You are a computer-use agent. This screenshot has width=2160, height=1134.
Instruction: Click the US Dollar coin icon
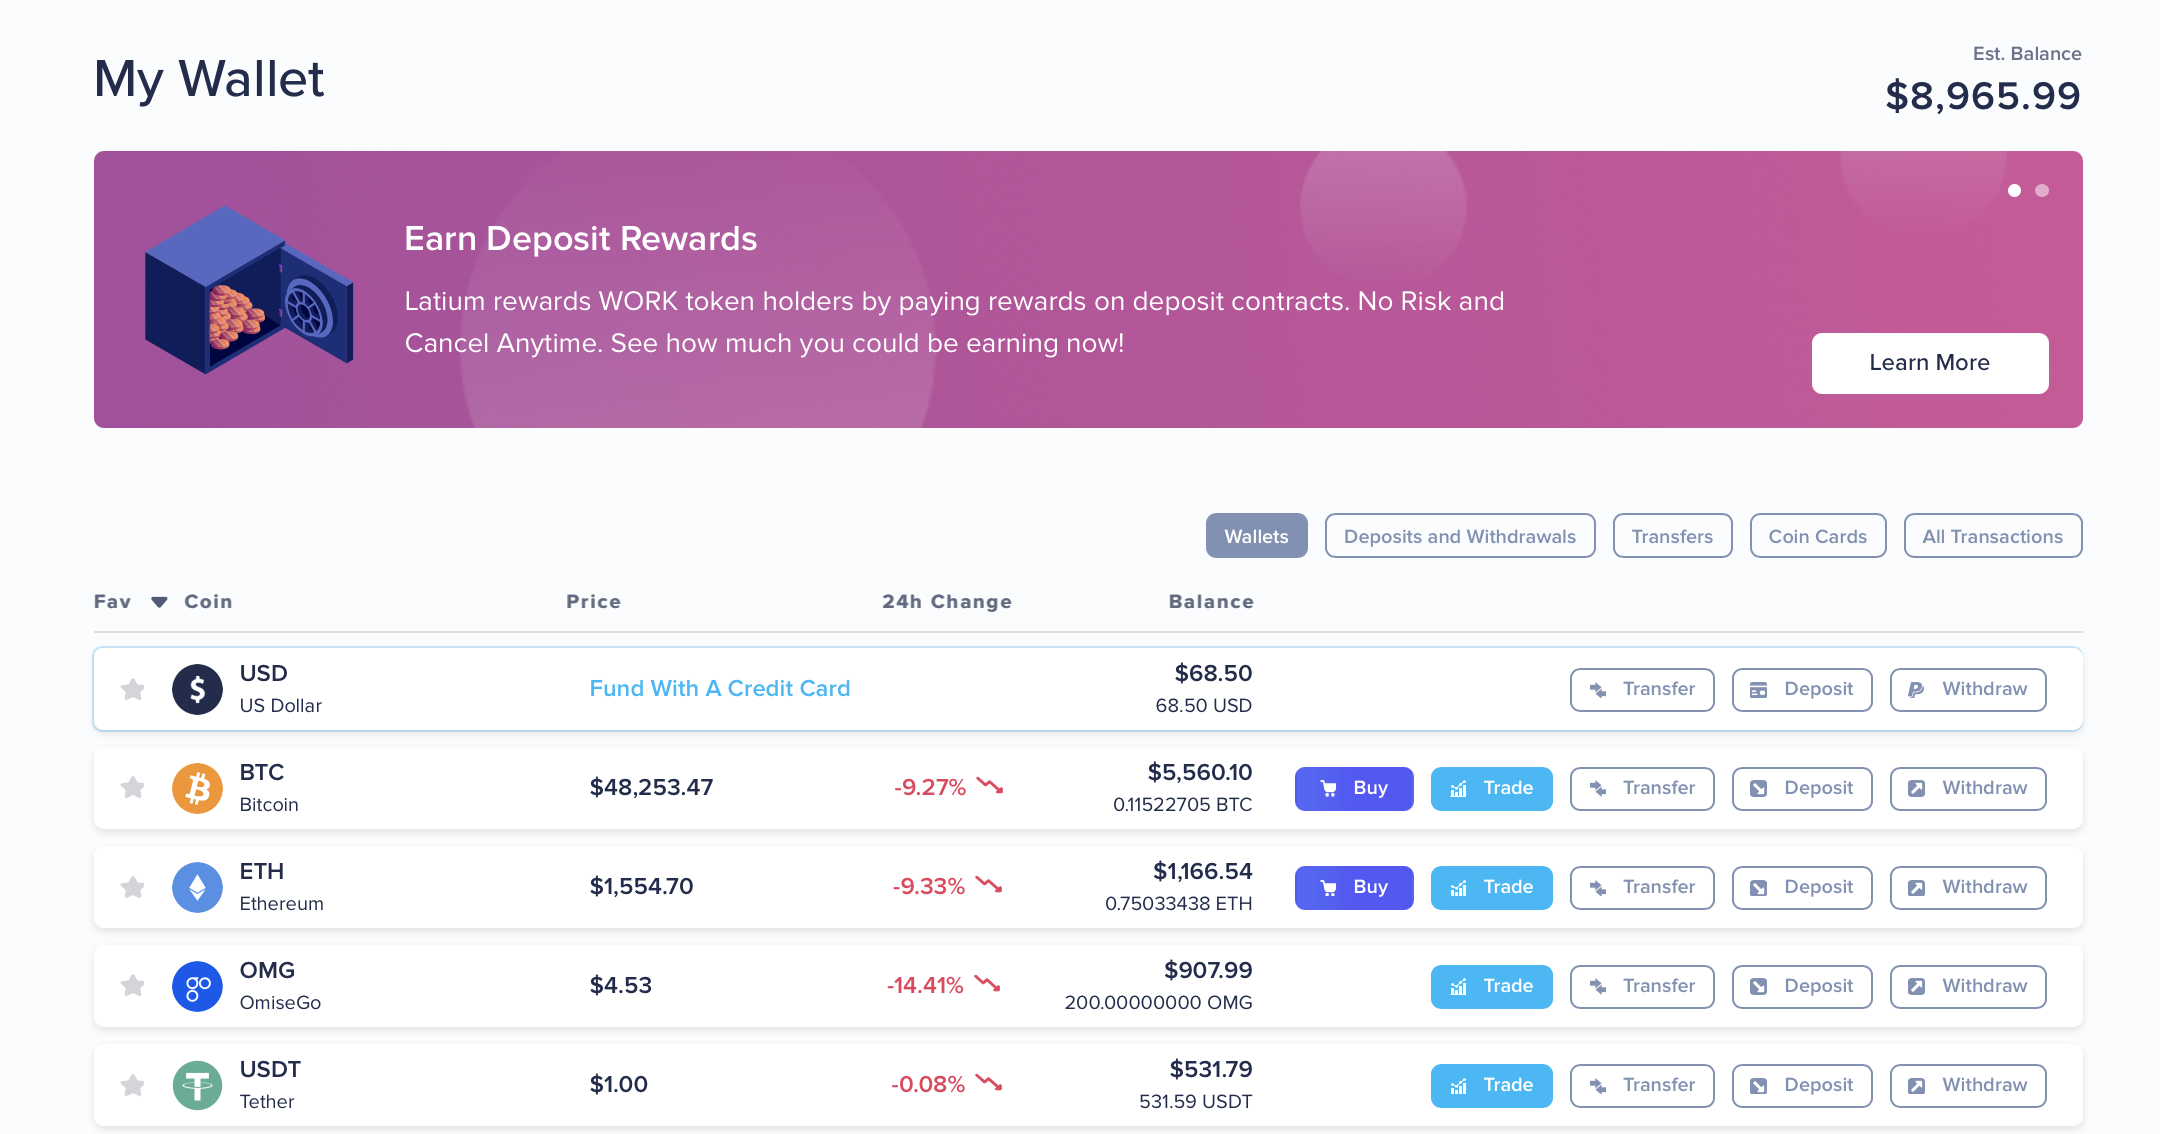[197, 689]
